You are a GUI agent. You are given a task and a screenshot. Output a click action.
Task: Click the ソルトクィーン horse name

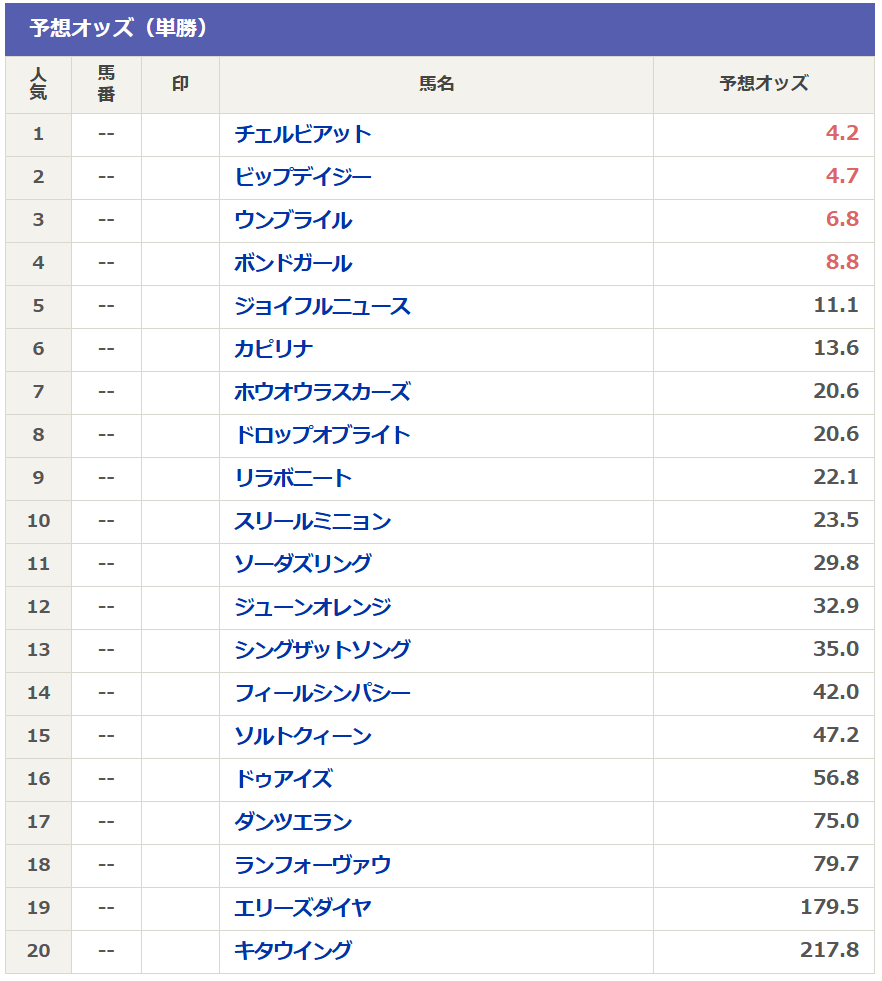[302, 737]
